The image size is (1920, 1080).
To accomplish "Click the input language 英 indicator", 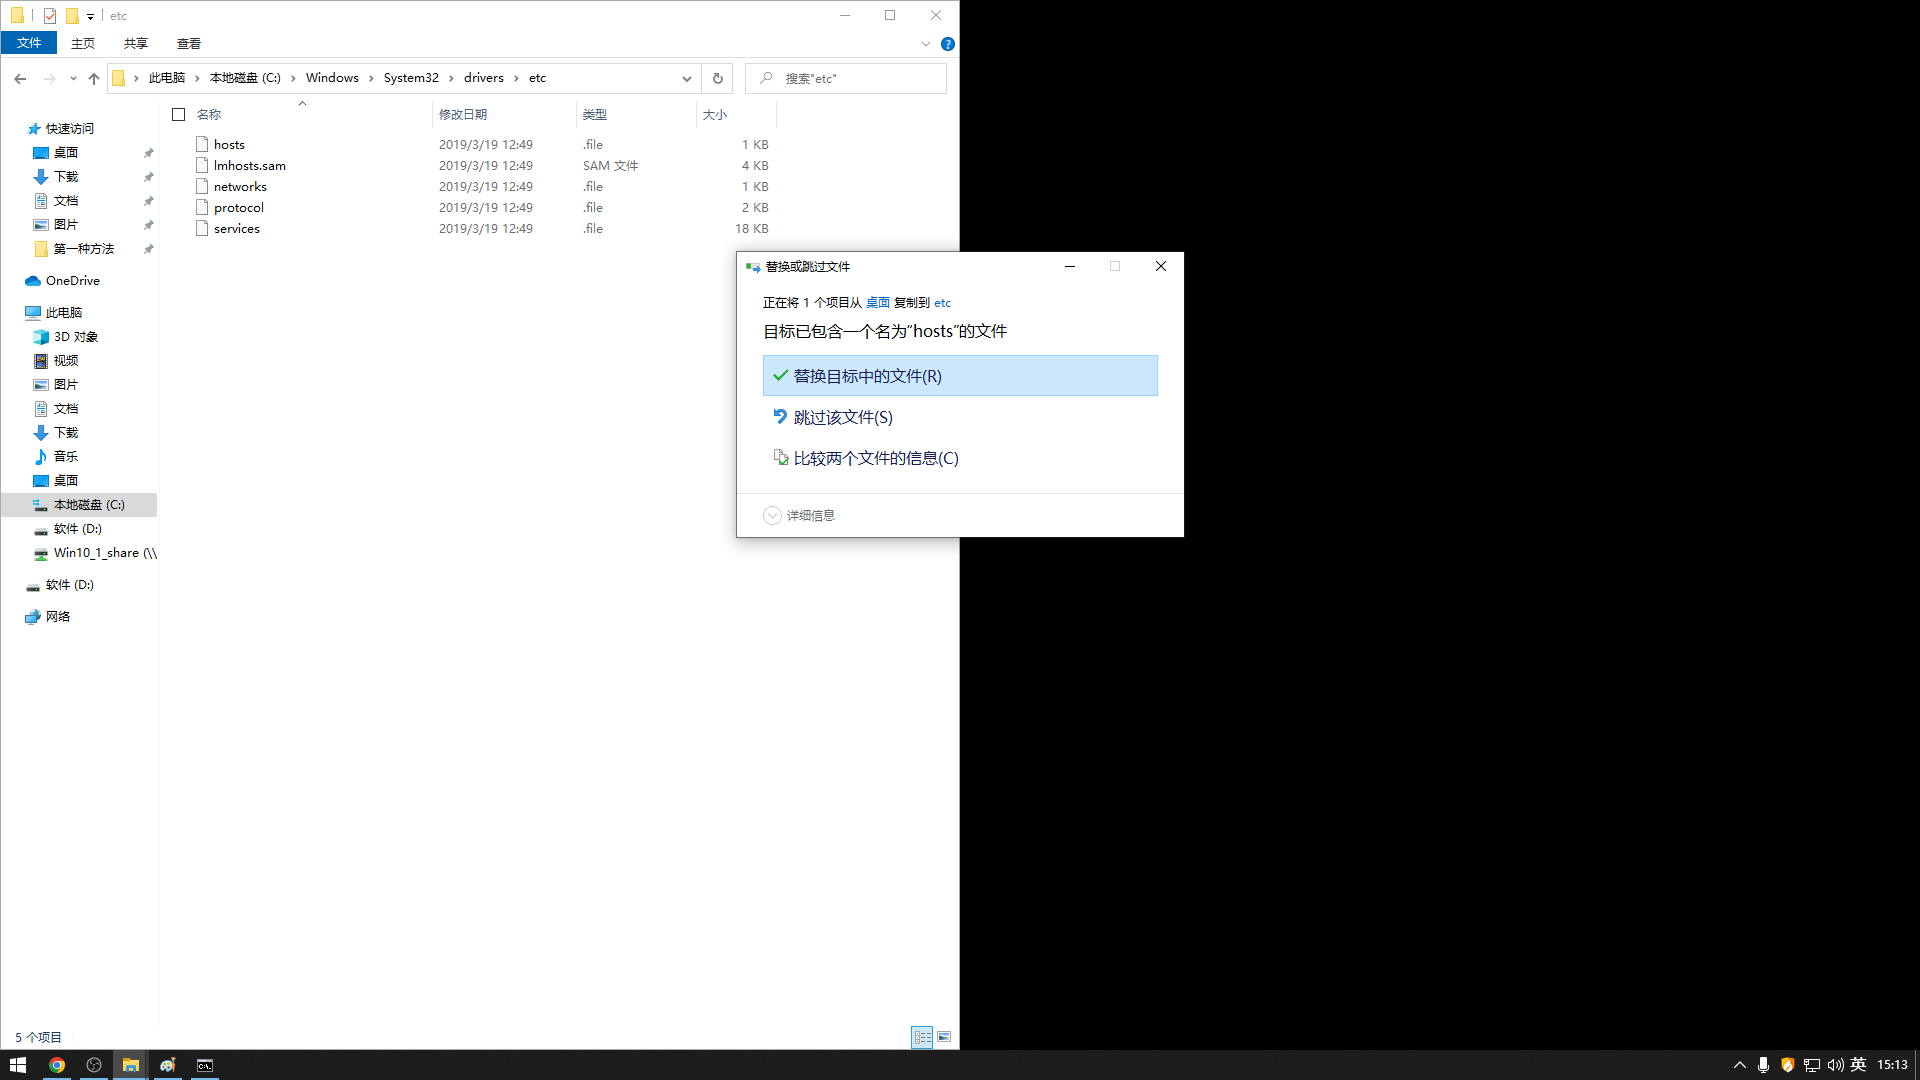I will 1859,1065.
